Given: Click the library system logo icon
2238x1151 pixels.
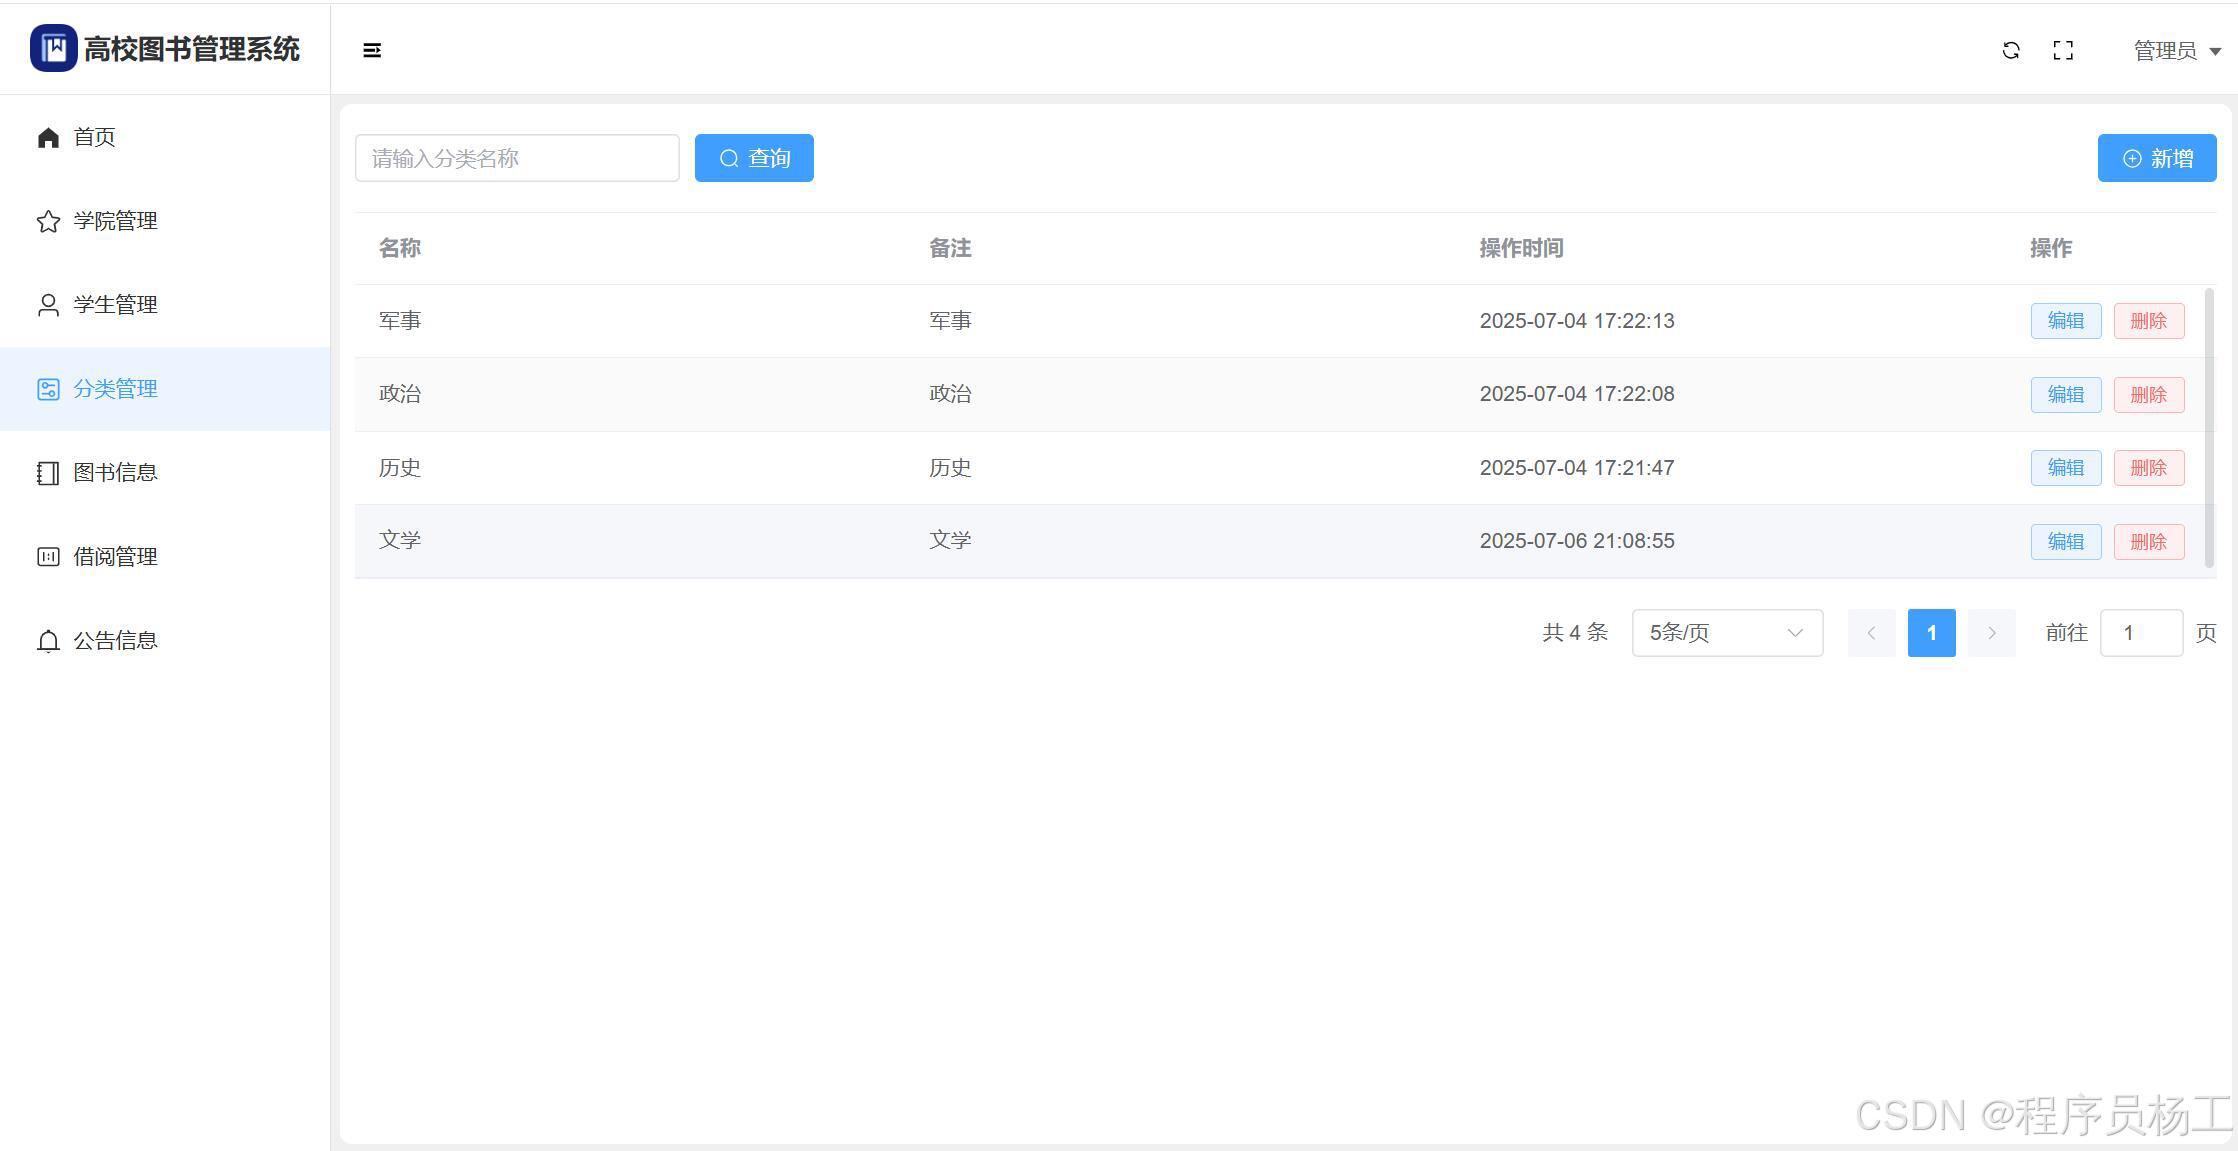Looking at the screenshot, I should pyautogui.click(x=53, y=48).
